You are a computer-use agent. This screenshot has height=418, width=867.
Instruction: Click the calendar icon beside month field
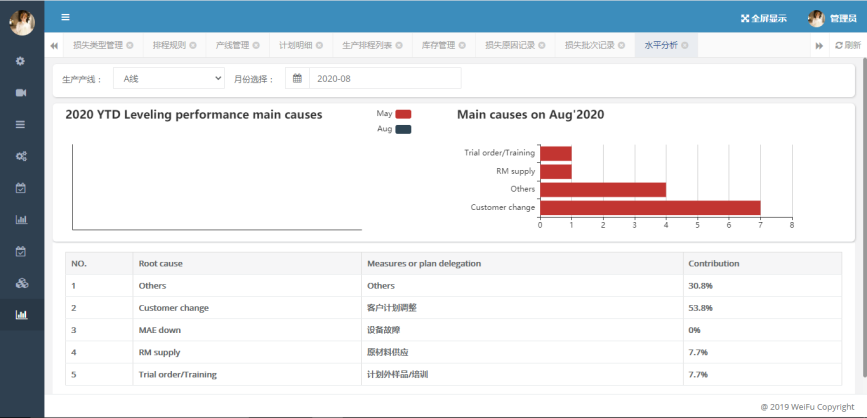pyautogui.click(x=297, y=78)
